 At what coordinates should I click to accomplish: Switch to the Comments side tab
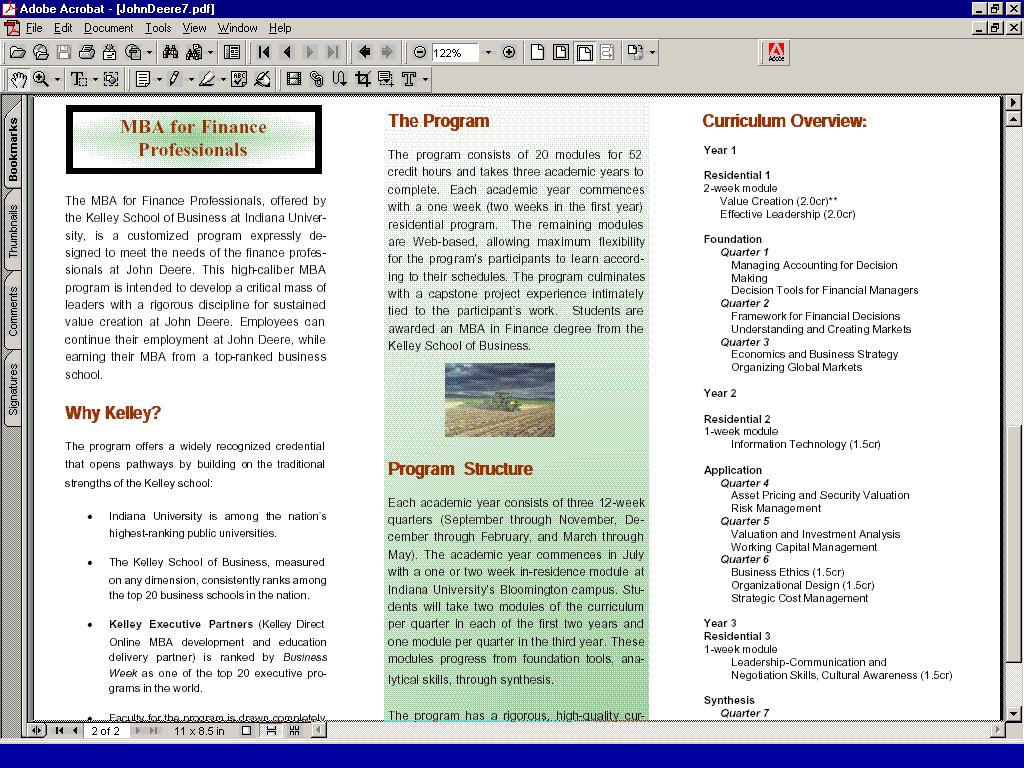pyautogui.click(x=12, y=312)
